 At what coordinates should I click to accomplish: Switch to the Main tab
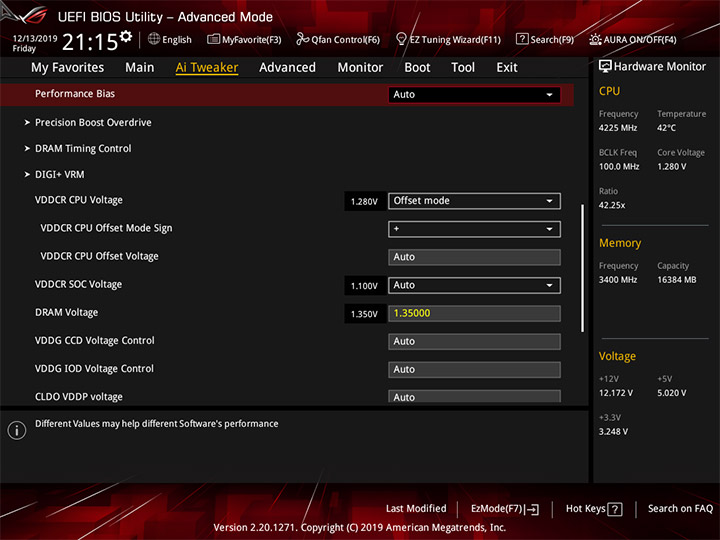point(140,68)
